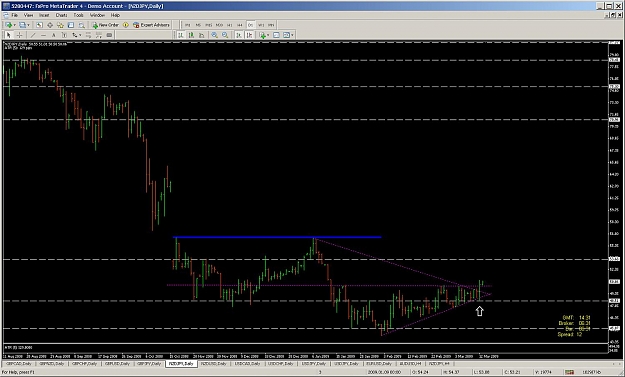Image resolution: width=625 pixels, height=377 pixels.
Task: Open the Navigator star-folder icon
Action: click(x=60, y=25)
